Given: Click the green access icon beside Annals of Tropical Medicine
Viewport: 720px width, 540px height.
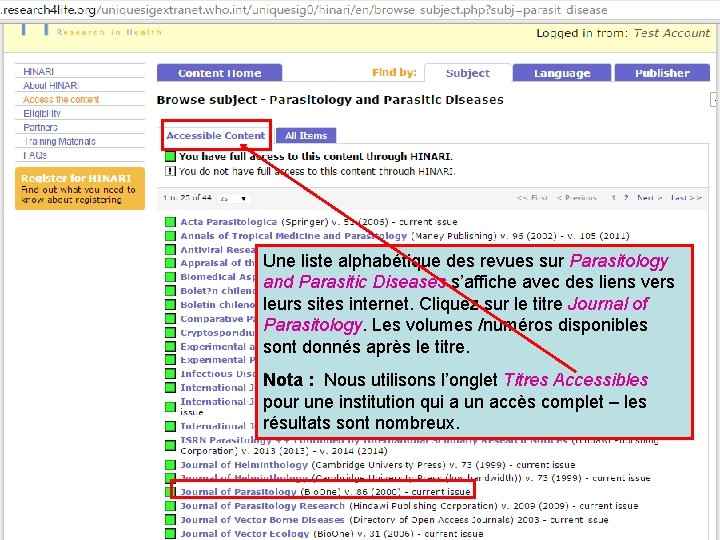Looking at the screenshot, I should pyautogui.click(x=170, y=236).
